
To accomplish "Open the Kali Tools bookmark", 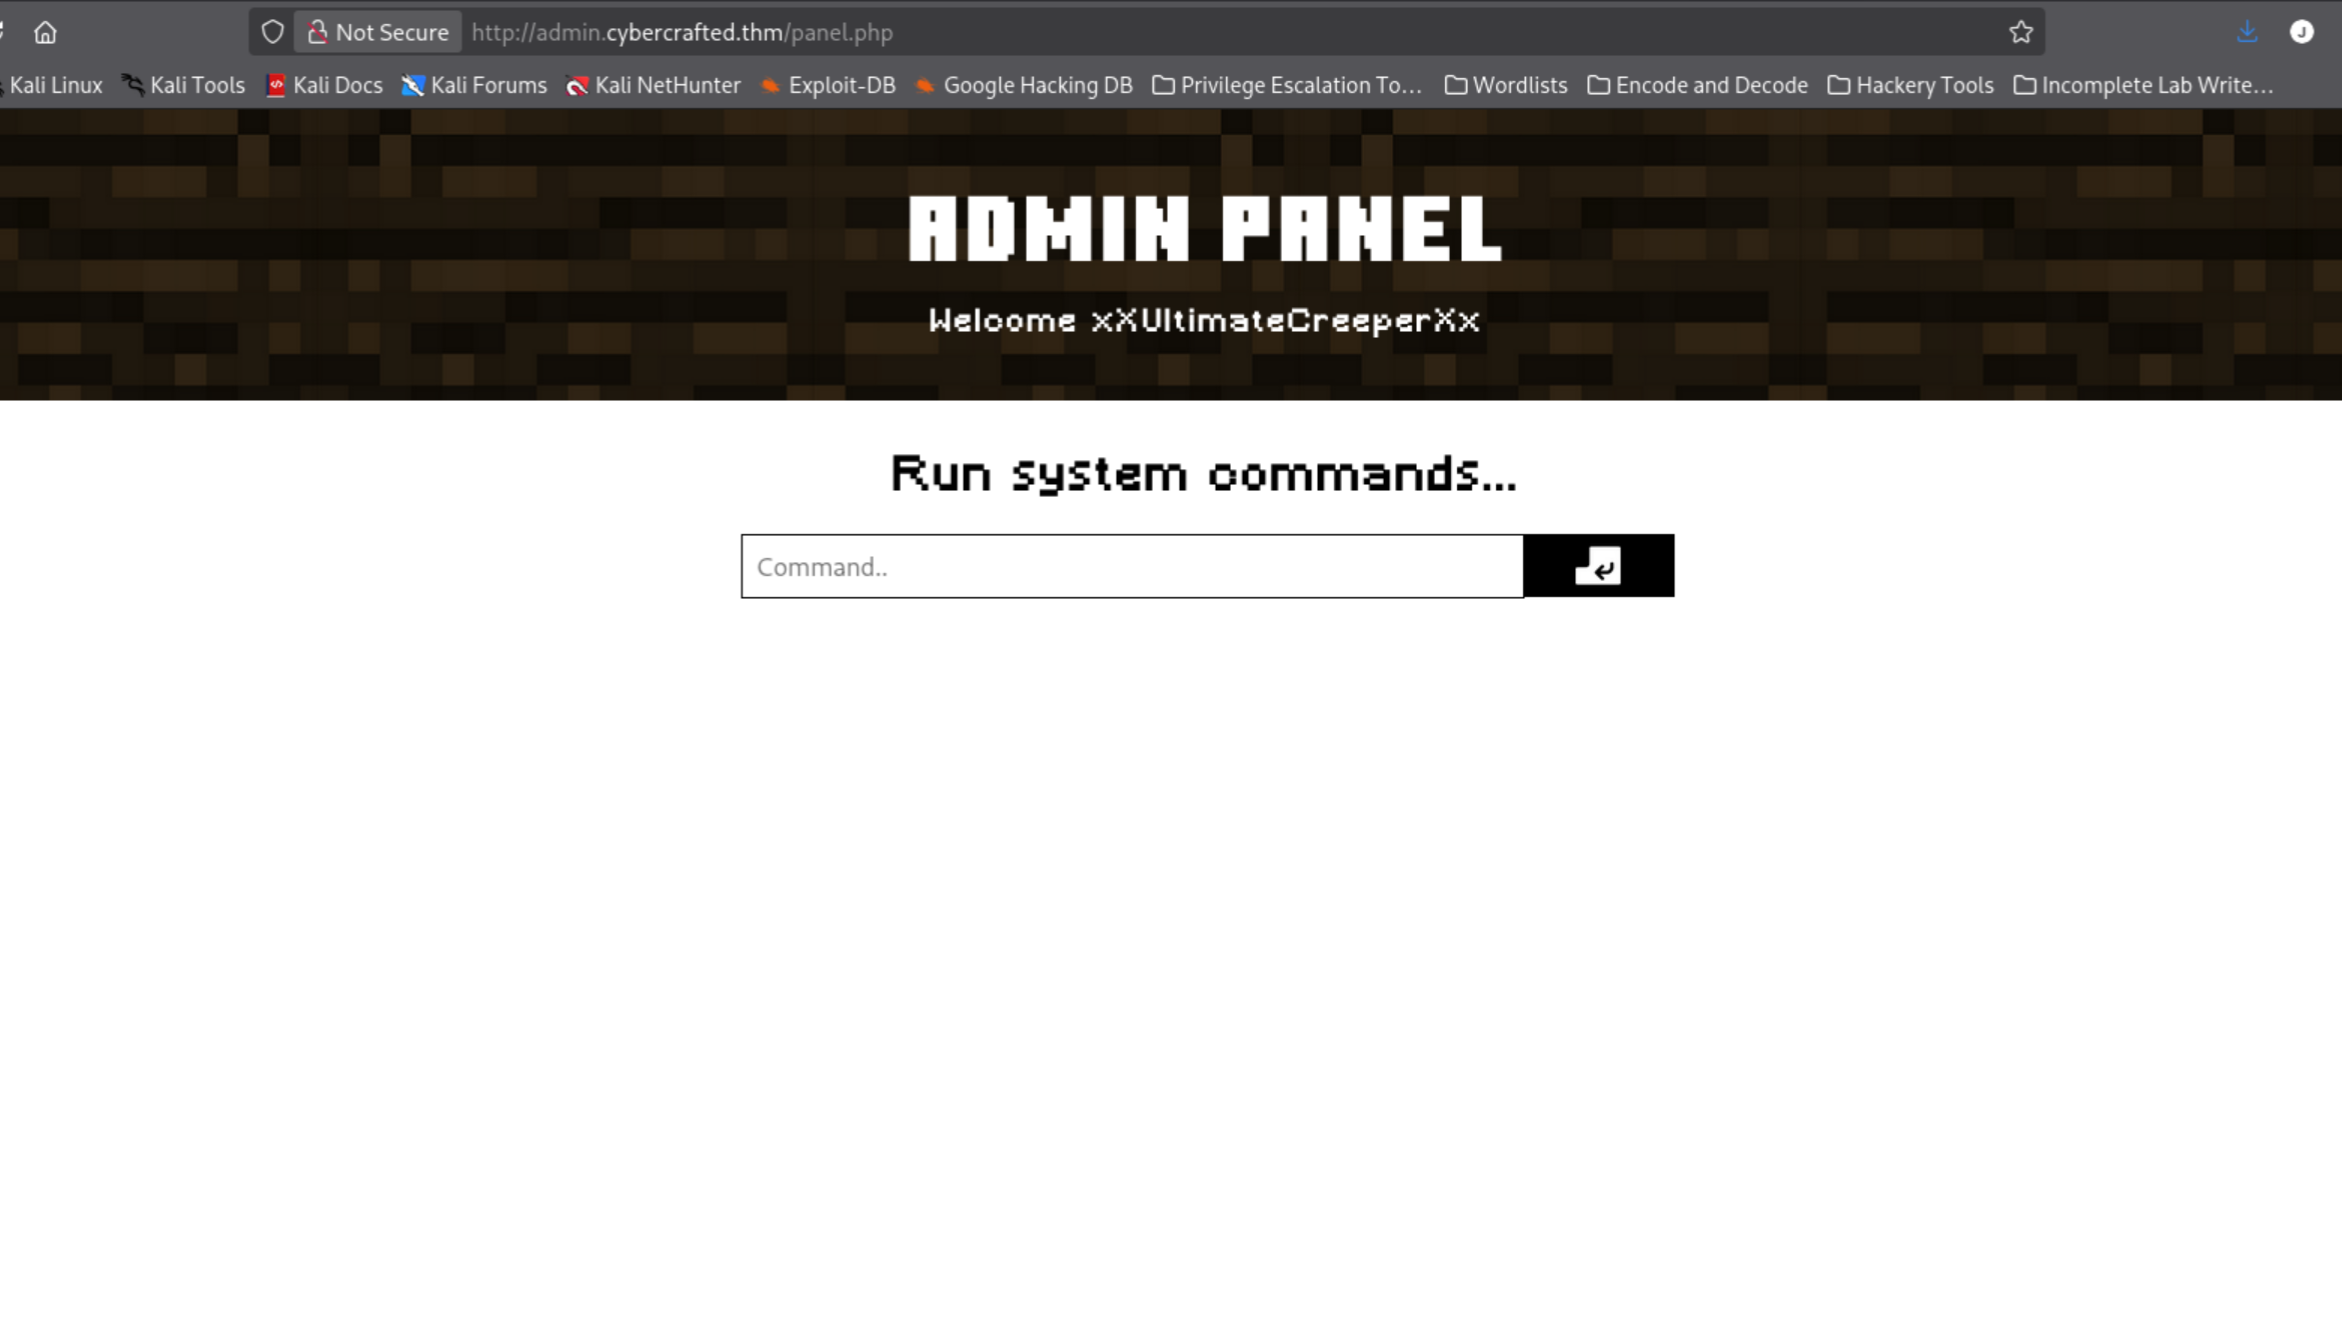I will [x=184, y=86].
